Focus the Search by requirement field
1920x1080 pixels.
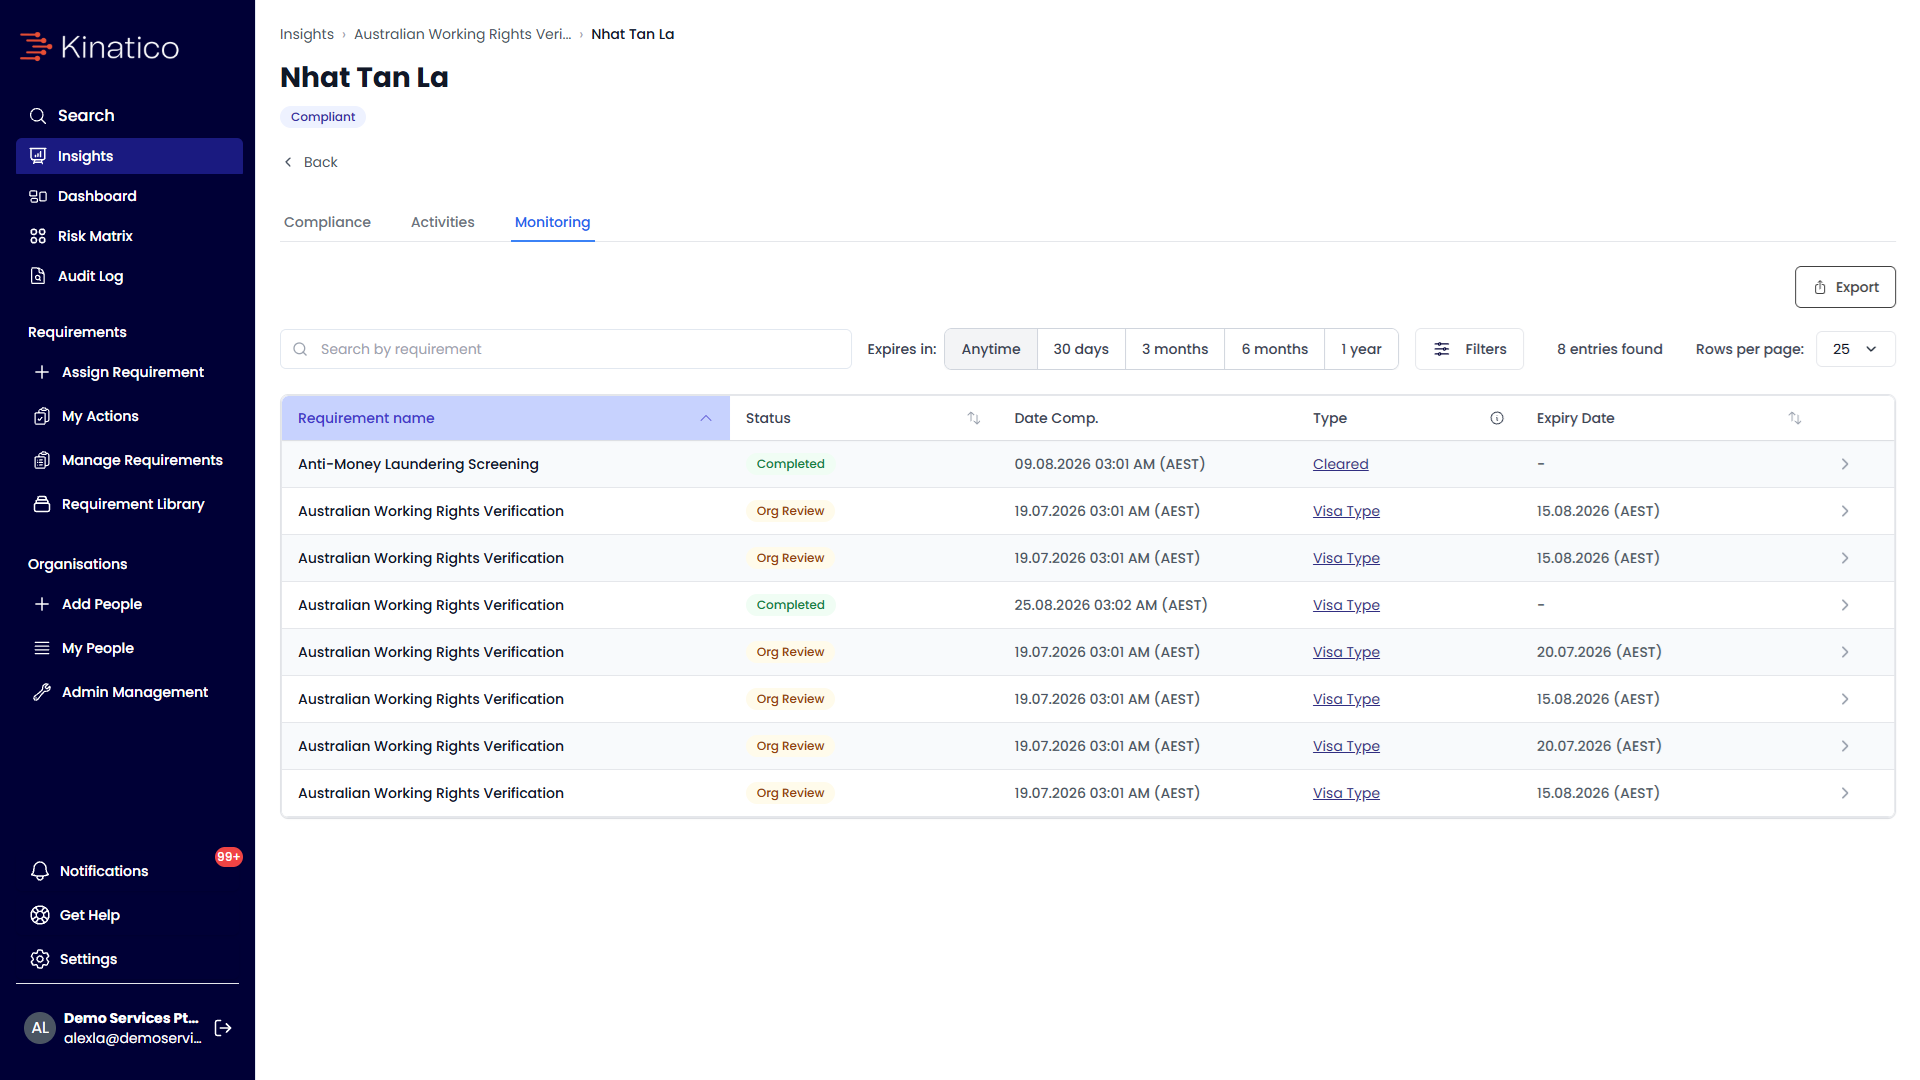pos(566,349)
